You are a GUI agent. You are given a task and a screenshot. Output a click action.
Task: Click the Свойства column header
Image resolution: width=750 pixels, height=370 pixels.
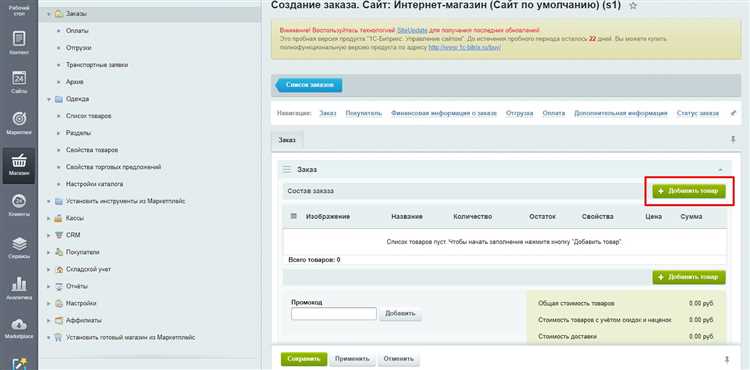click(x=597, y=217)
